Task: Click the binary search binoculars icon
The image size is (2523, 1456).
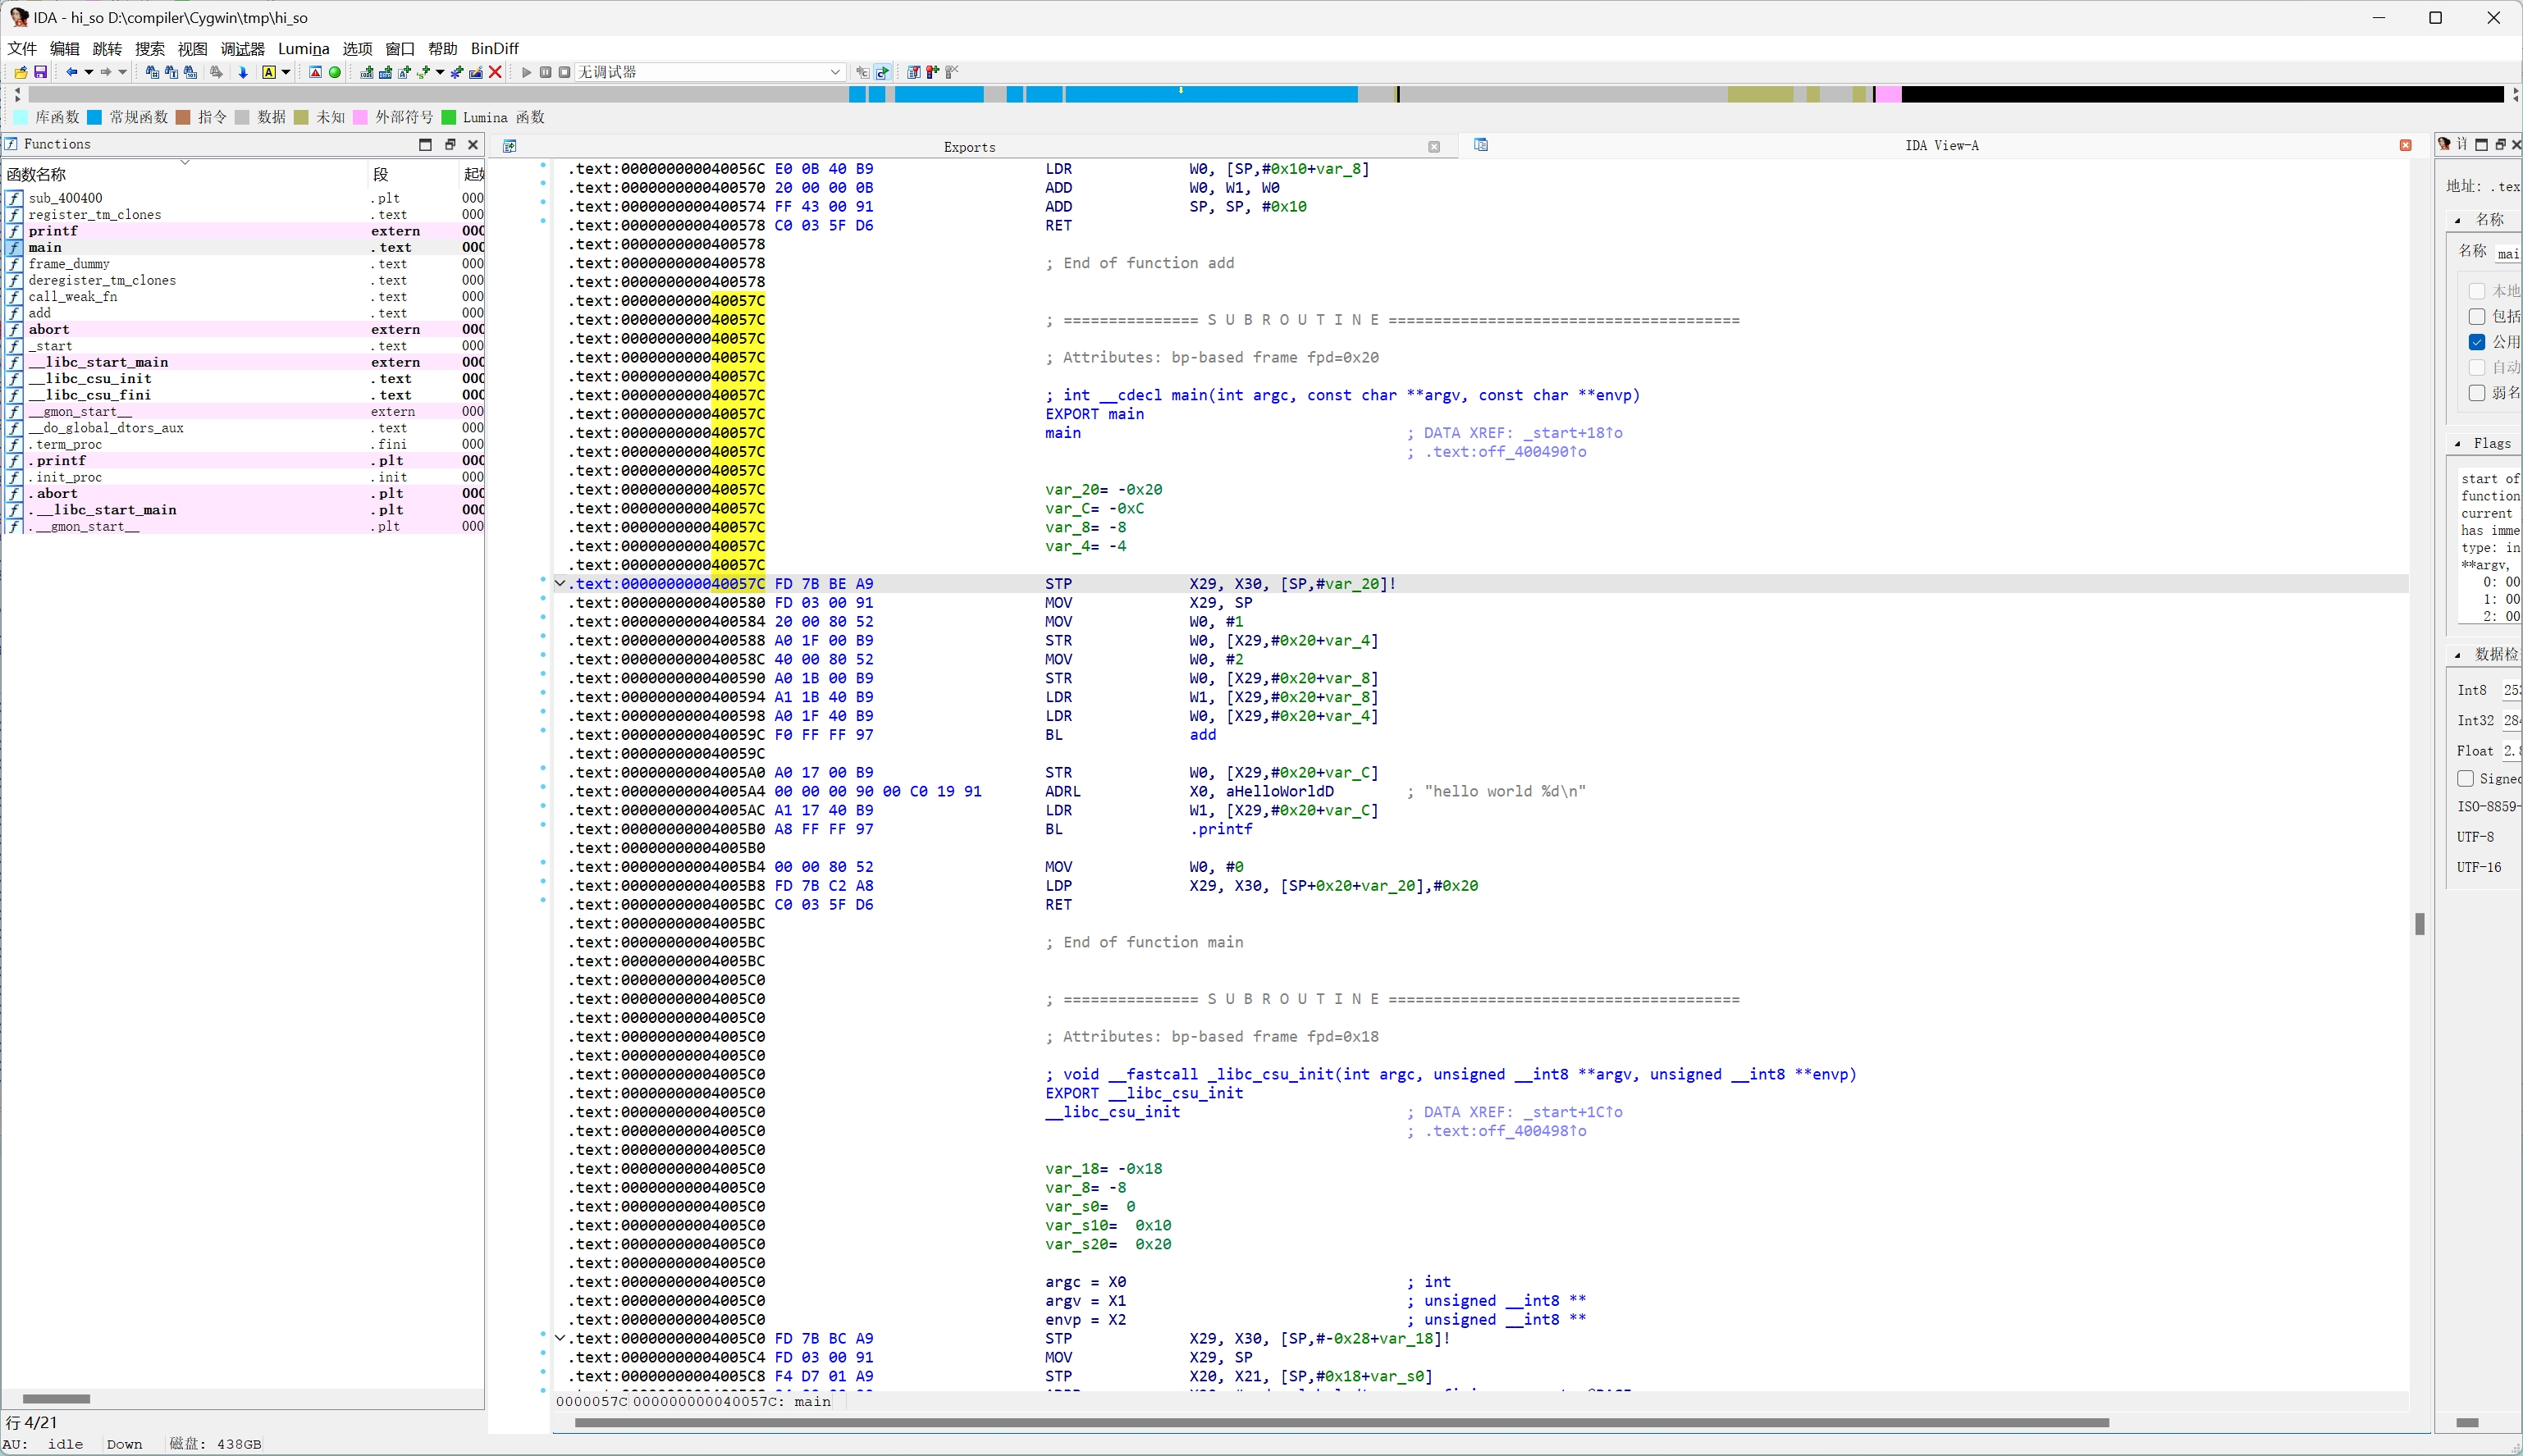Action: pyautogui.click(x=190, y=72)
